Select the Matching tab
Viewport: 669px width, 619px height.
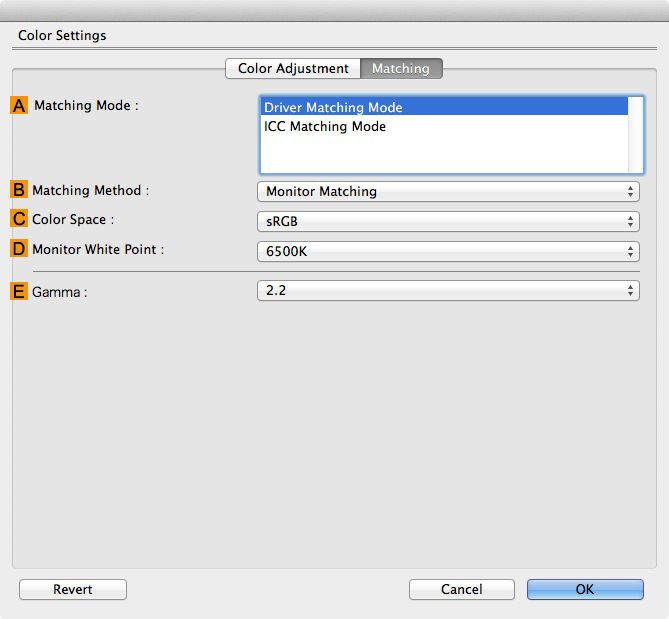pyautogui.click(x=400, y=69)
